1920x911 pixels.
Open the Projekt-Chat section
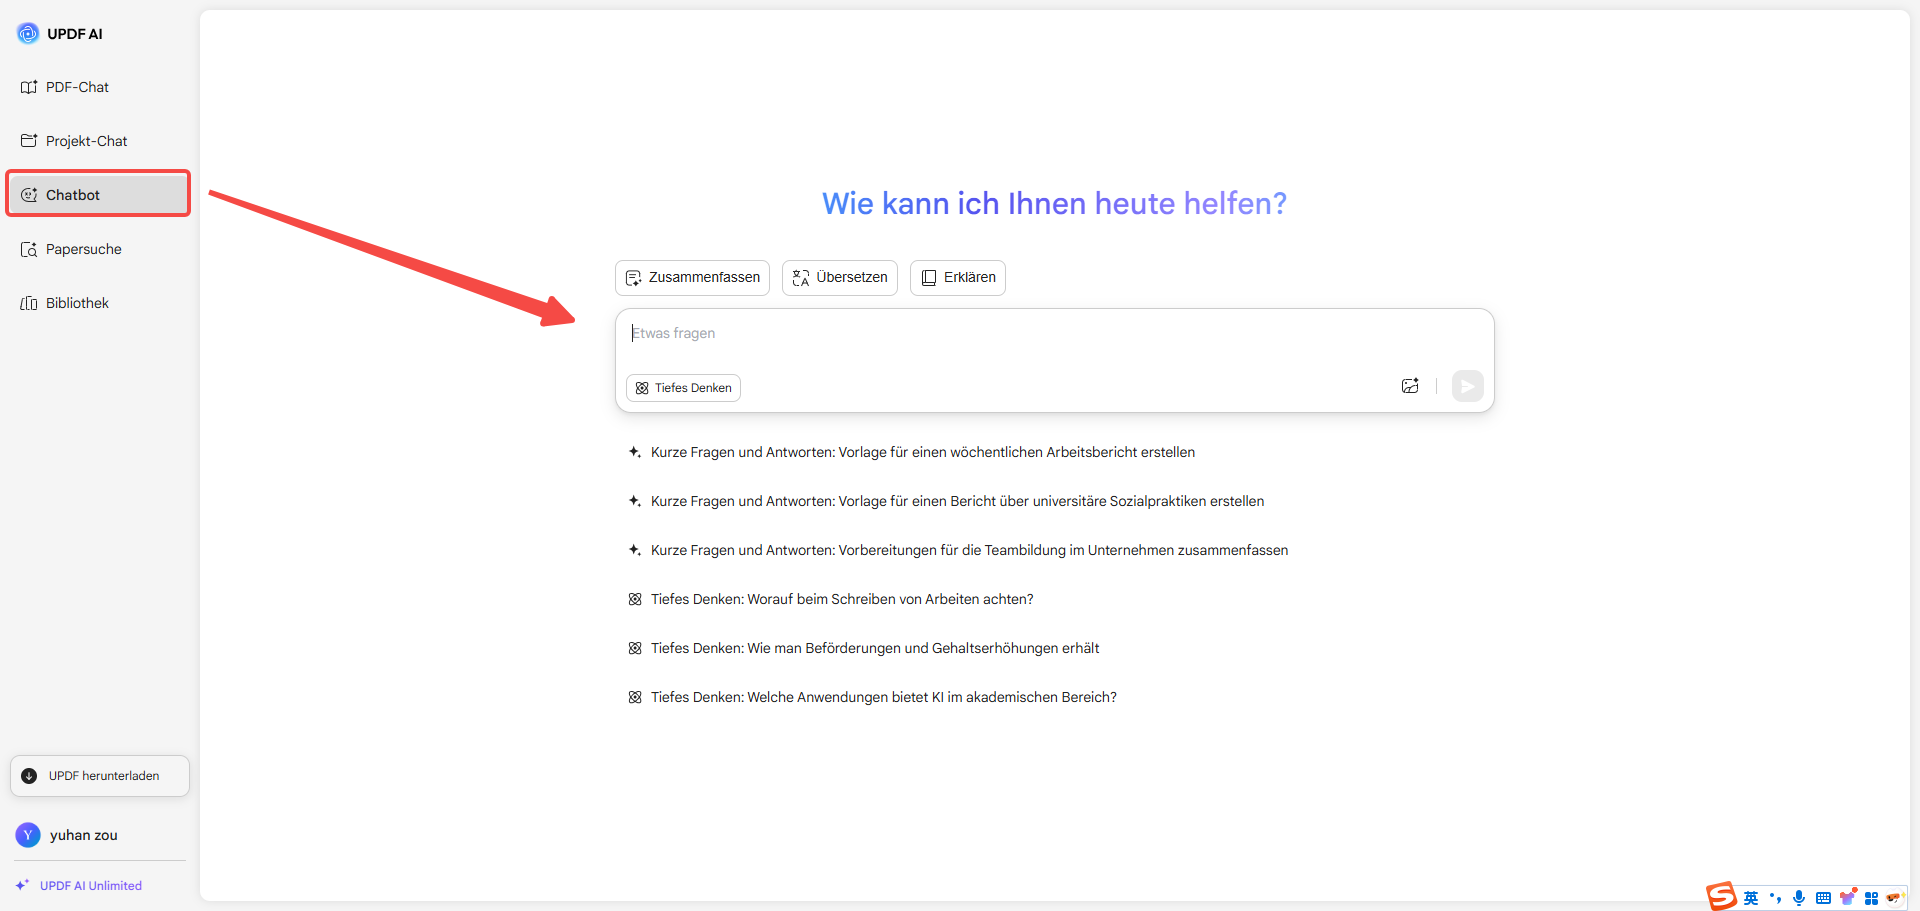(98, 141)
